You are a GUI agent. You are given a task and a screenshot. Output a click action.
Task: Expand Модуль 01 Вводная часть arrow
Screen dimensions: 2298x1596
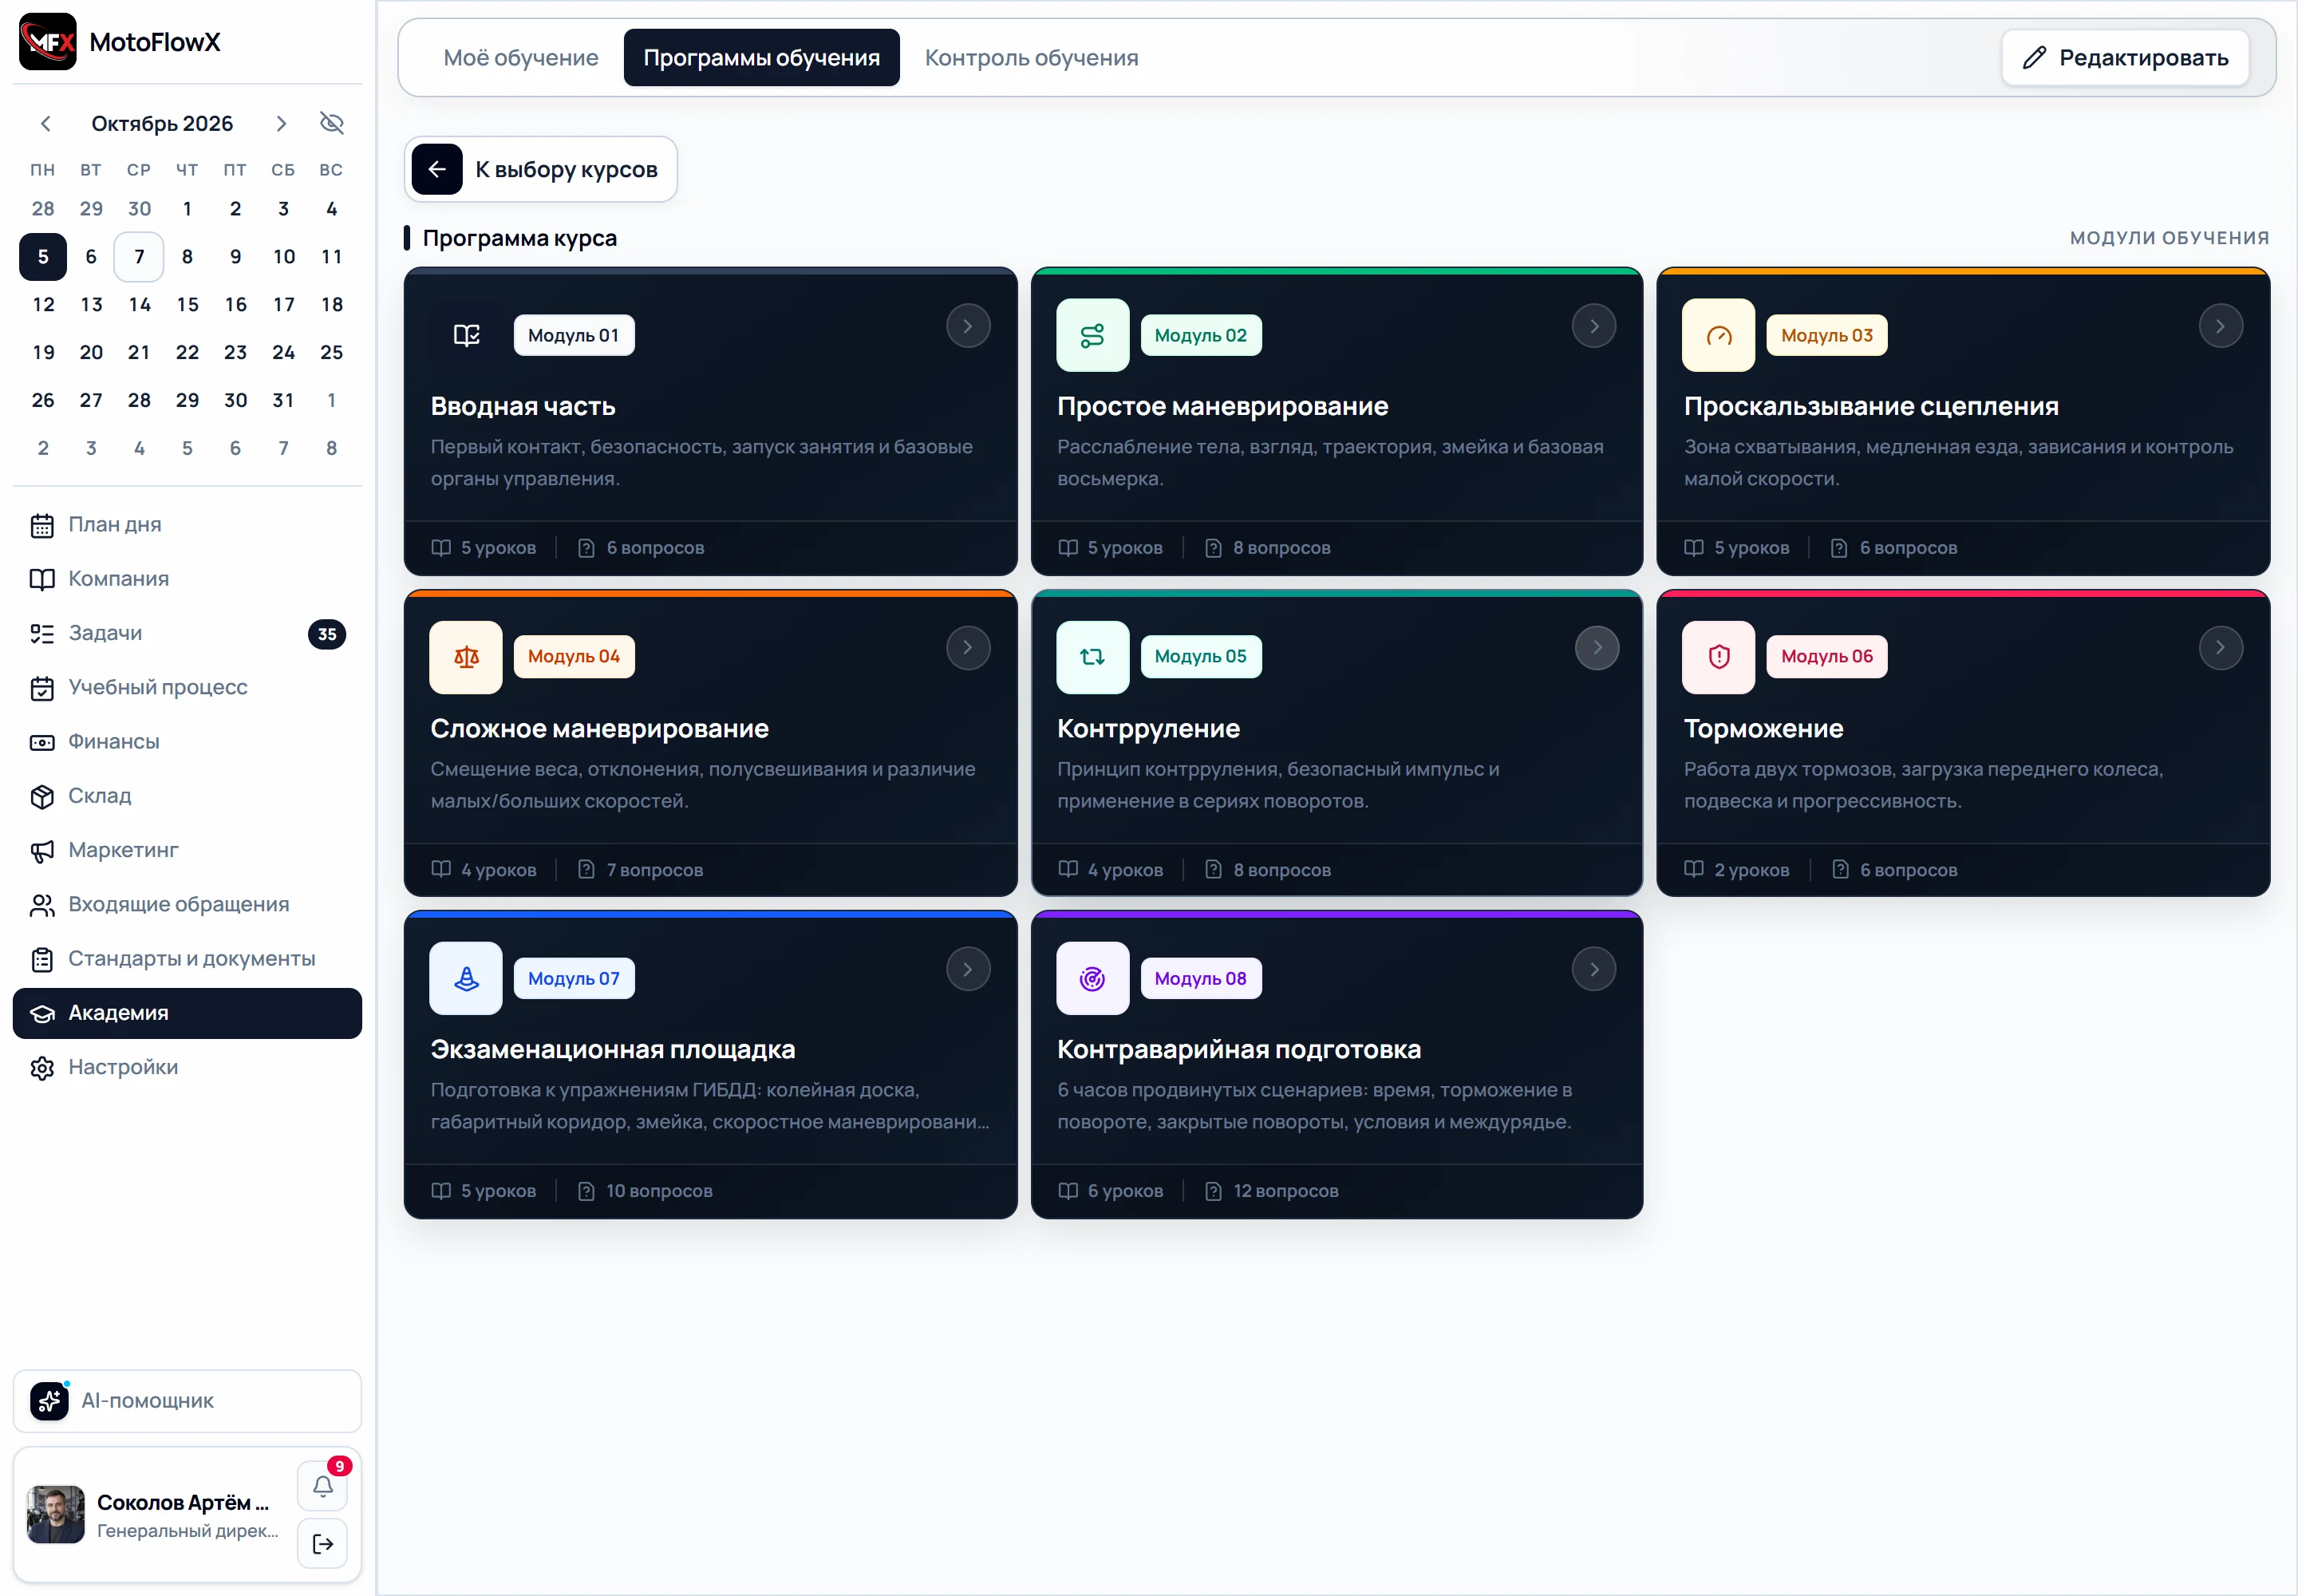pos(968,326)
